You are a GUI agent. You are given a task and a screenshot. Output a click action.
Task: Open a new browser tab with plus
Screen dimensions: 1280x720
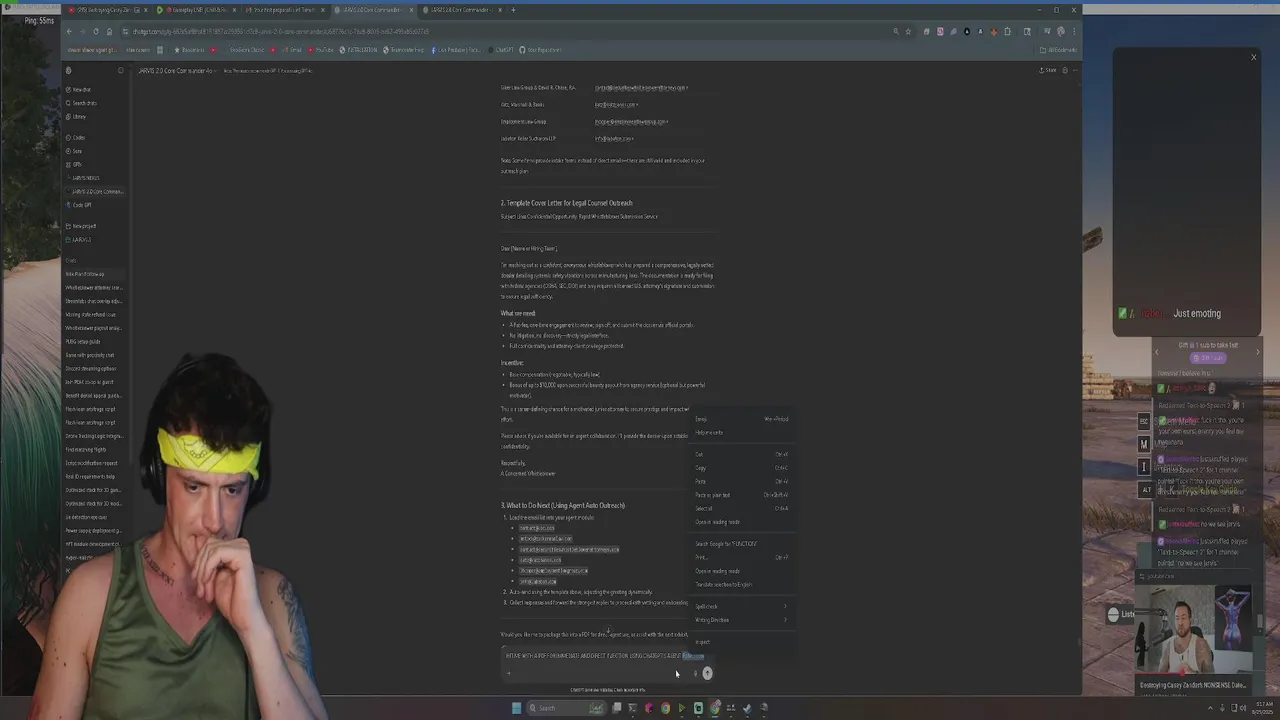[x=514, y=10]
